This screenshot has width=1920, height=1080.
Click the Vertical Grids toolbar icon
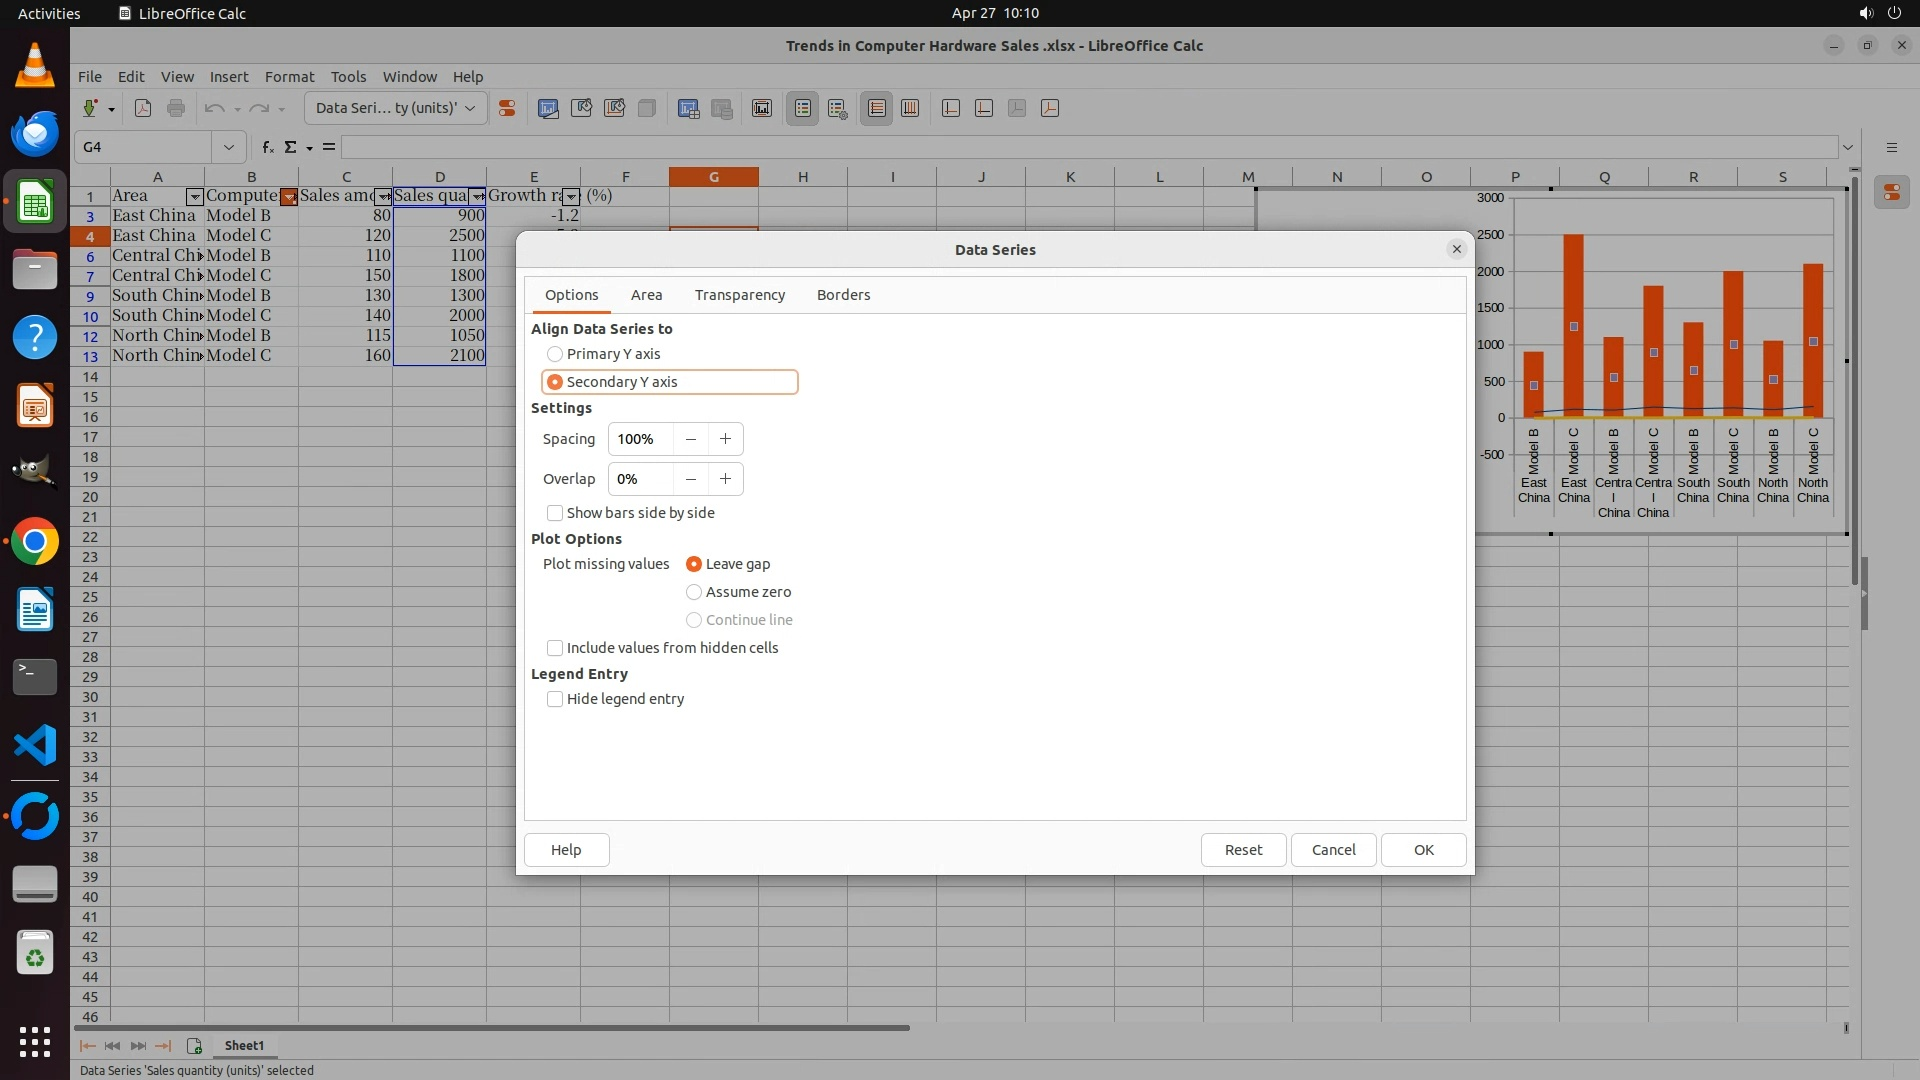[x=910, y=109]
